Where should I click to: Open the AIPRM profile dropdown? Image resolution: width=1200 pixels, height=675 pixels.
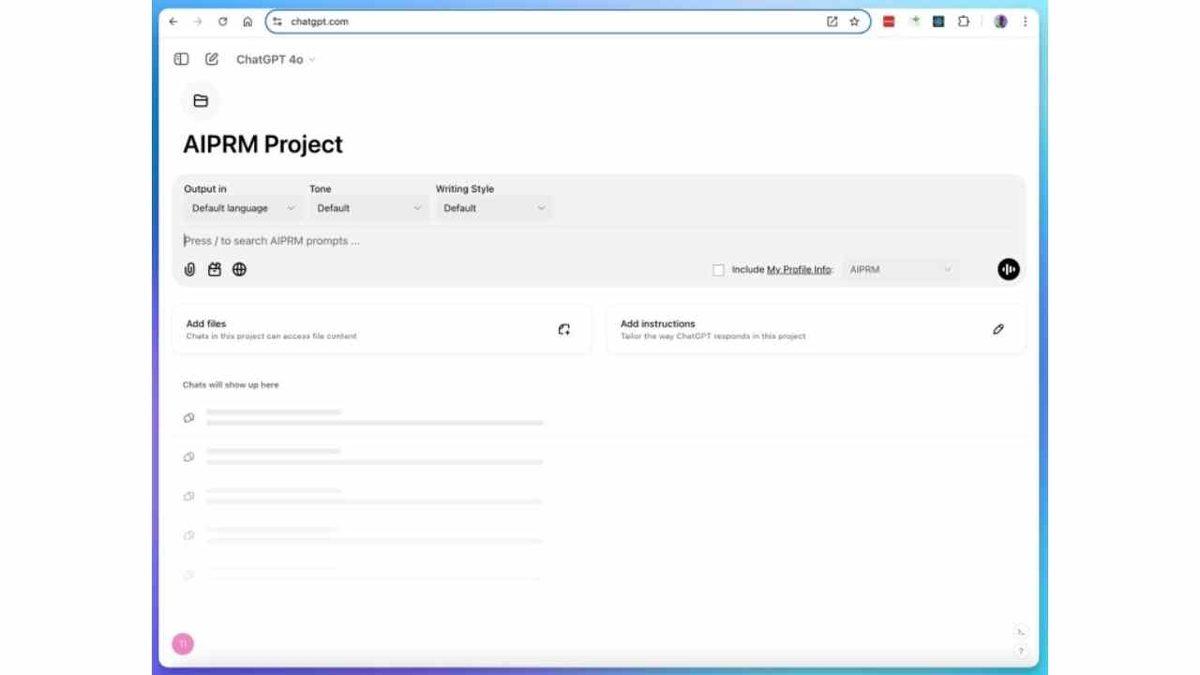tap(899, 269)
